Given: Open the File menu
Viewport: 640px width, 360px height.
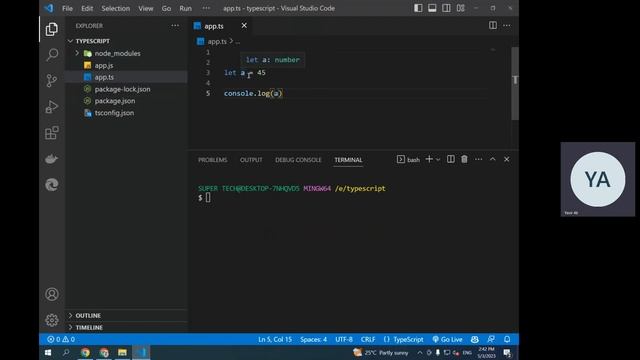Looking at the screenshot, I should tap(67, 8).
